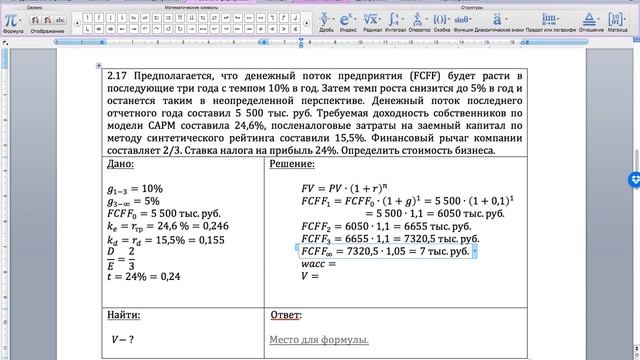Insert the not-equal (≠) symbol
Screen dimensions: 640x360
[260, 29]
